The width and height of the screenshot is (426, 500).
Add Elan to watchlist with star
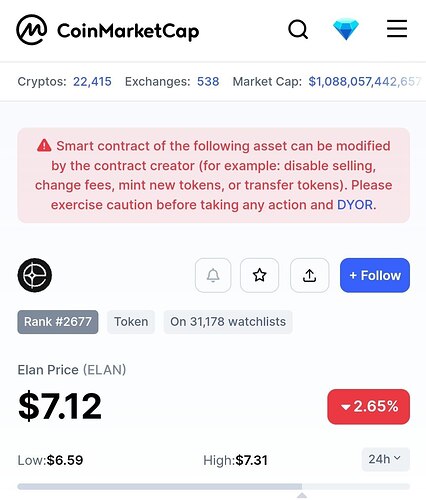coord(259,275)
